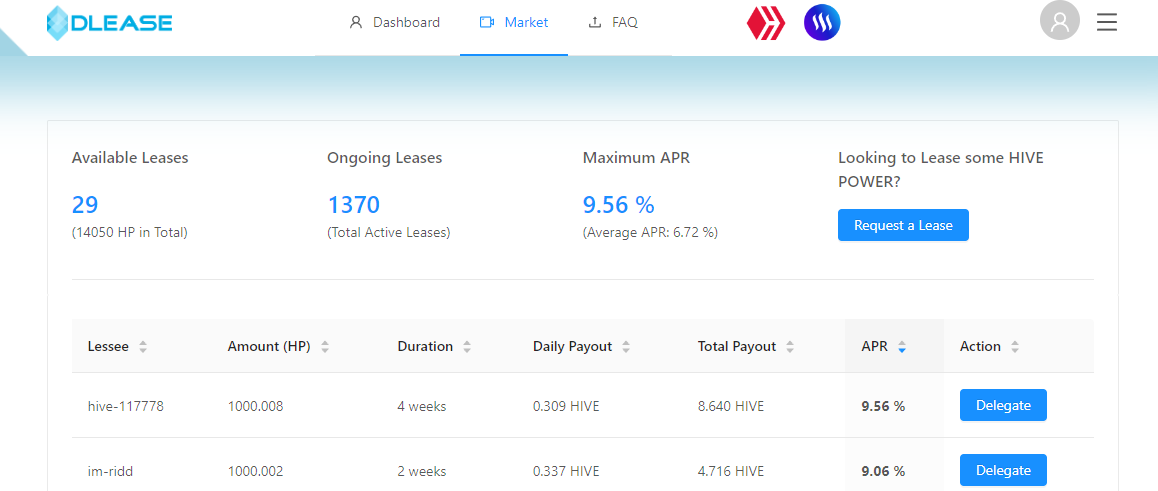Switch to the Hive blockchain logo
Viewport: 1158px width, 491px height.
point(766,23)
